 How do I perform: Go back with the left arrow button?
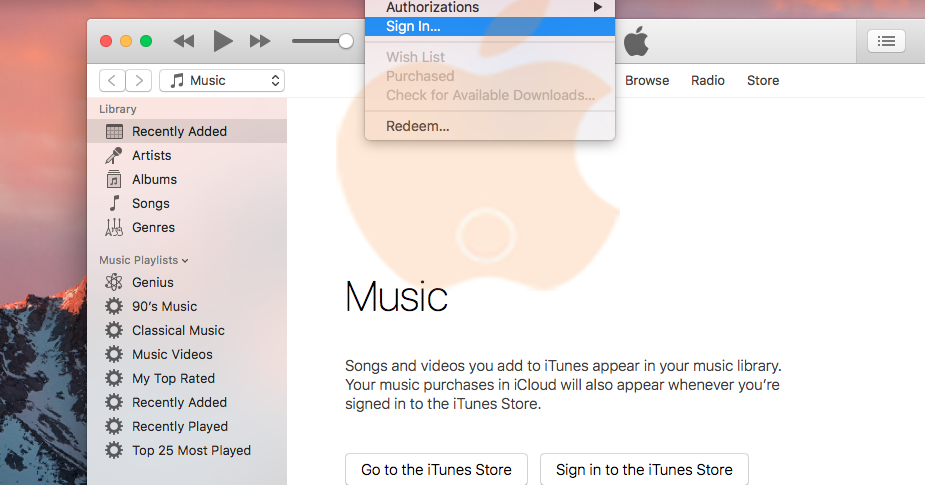[x=112, y=80]
